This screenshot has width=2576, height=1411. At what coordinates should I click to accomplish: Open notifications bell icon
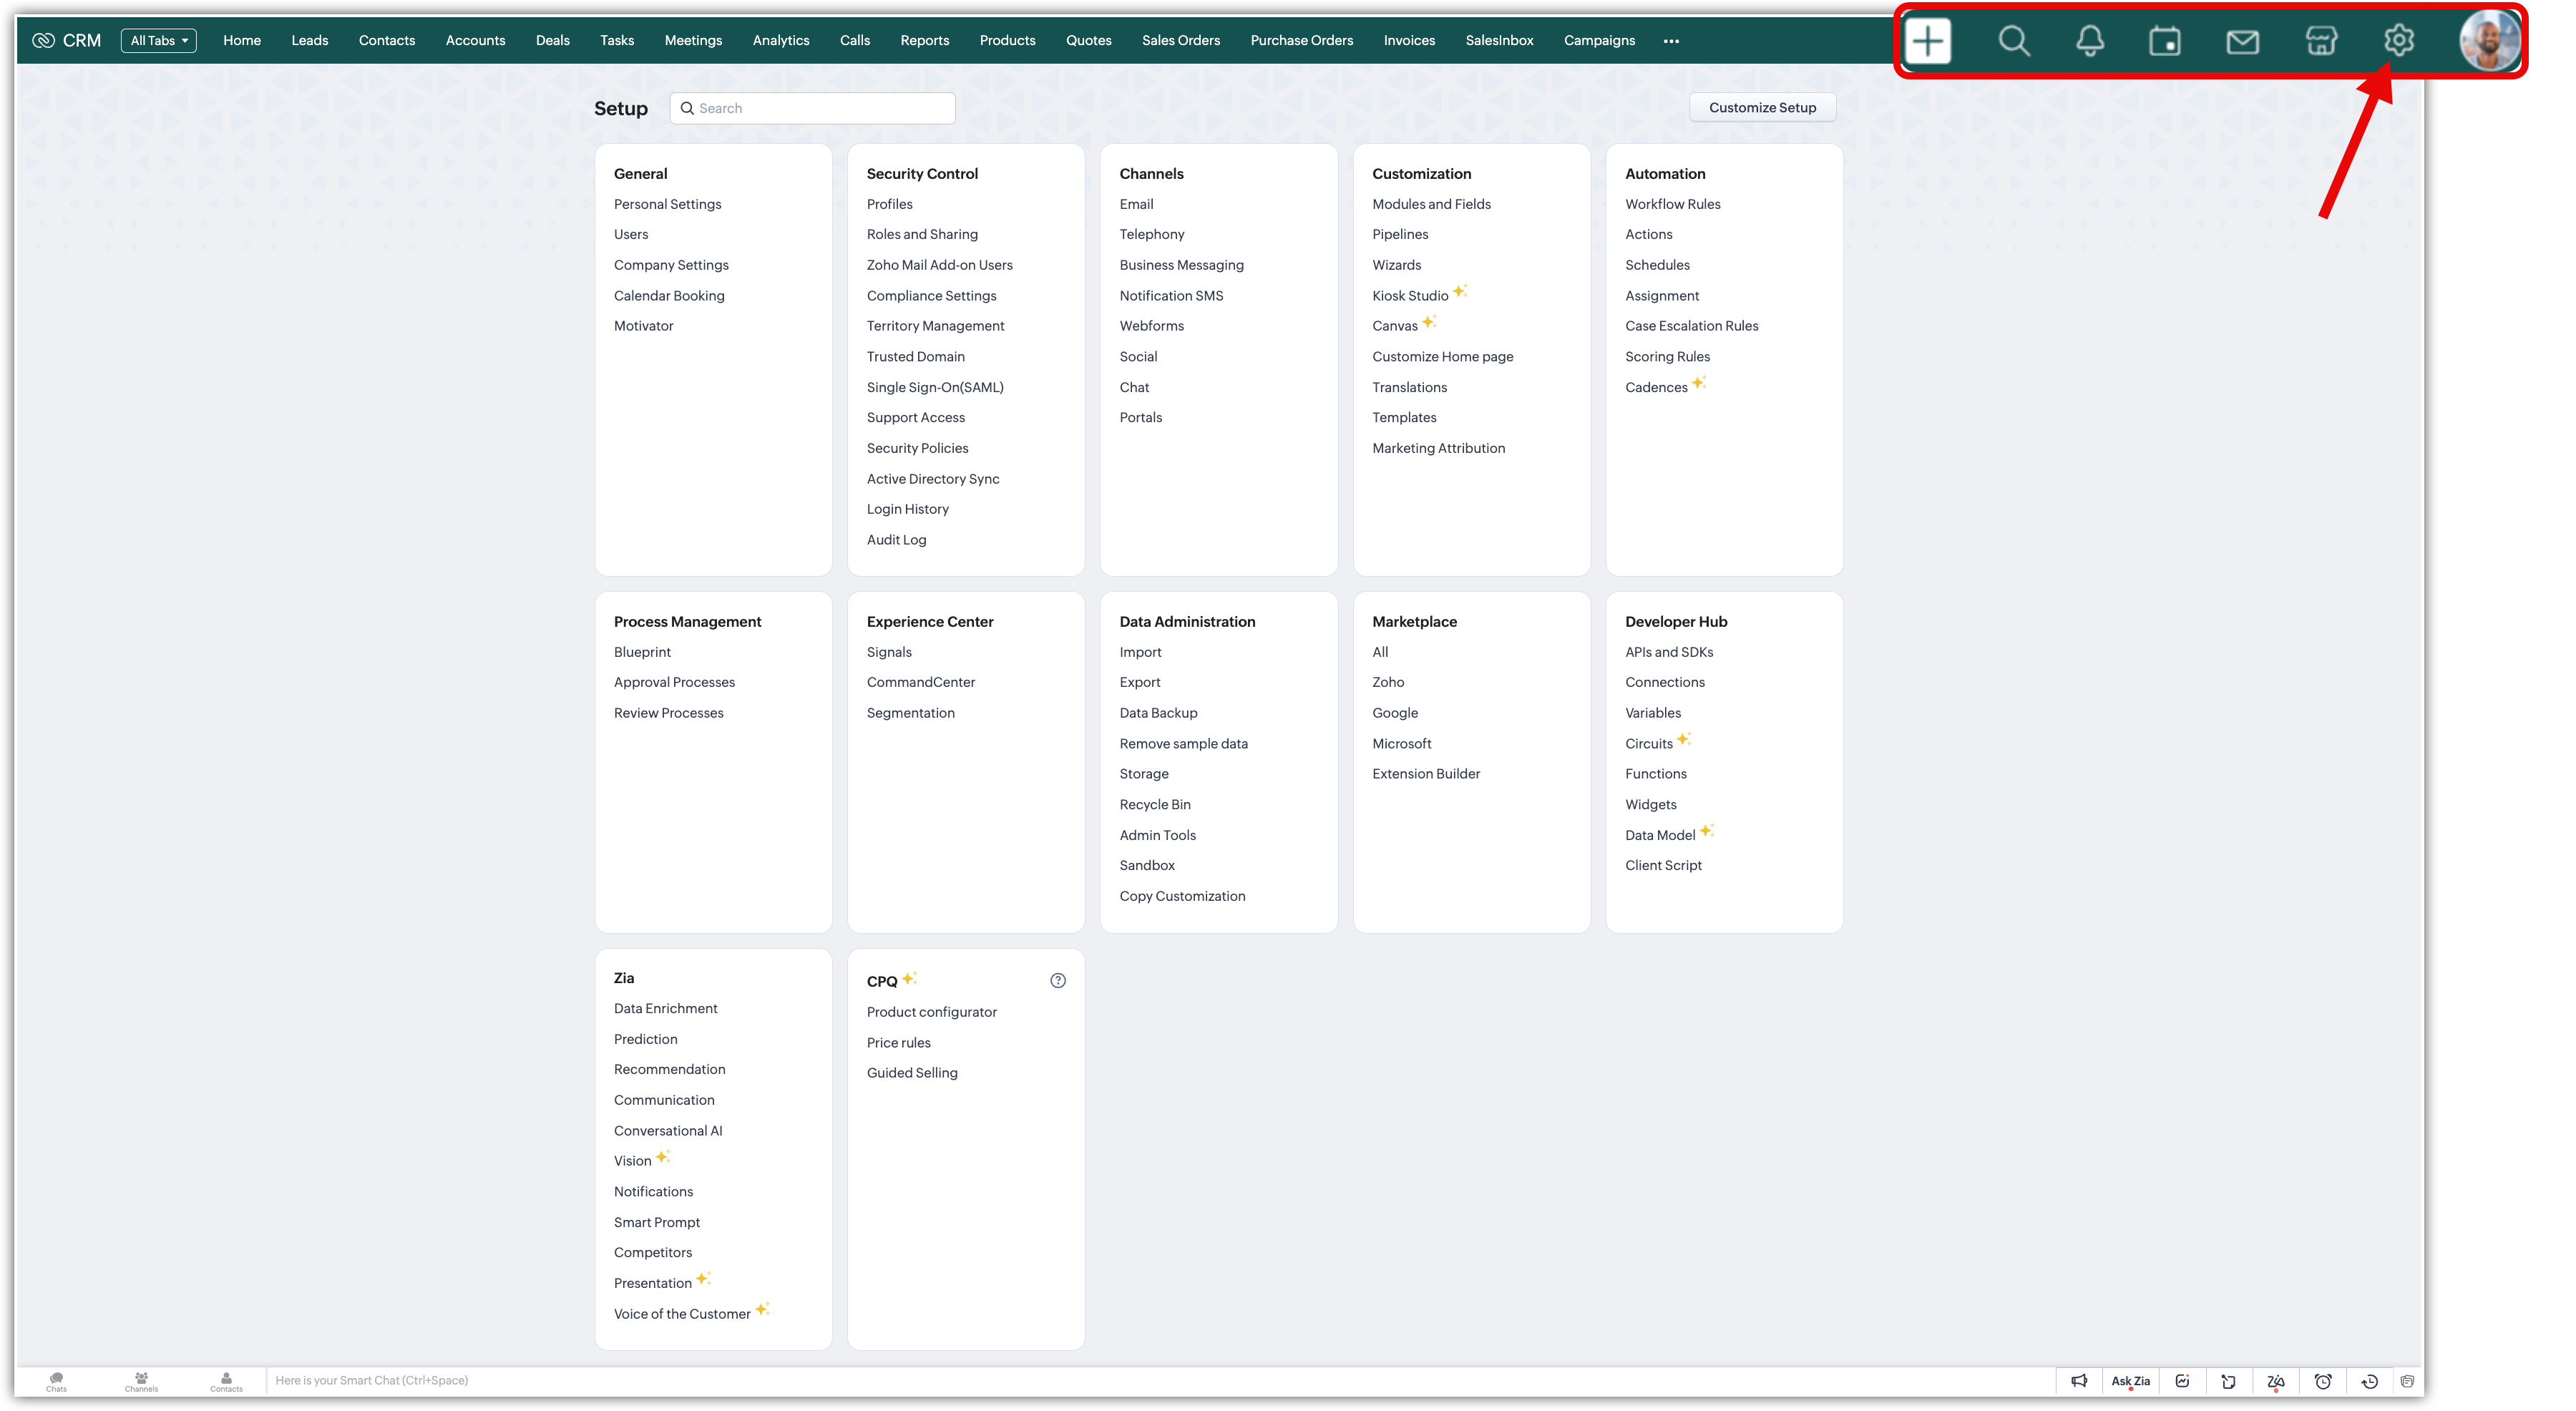click(2090, 41)
